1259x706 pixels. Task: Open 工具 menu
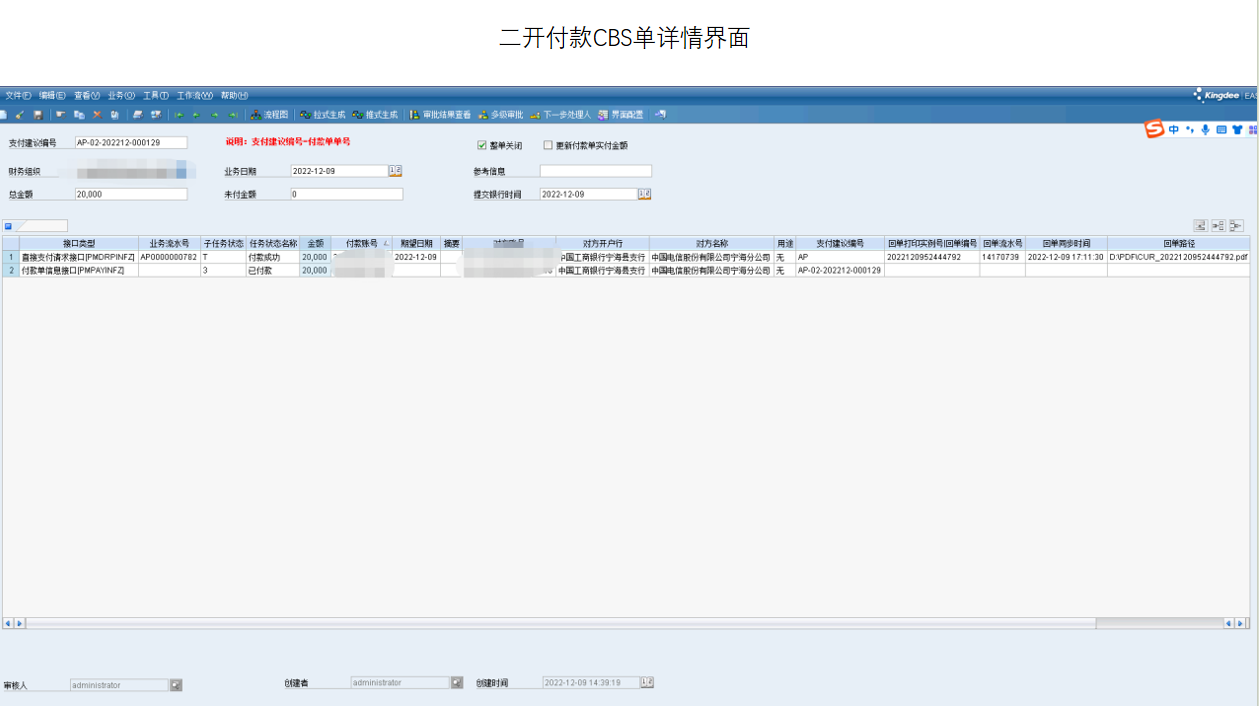click(156, 96)
